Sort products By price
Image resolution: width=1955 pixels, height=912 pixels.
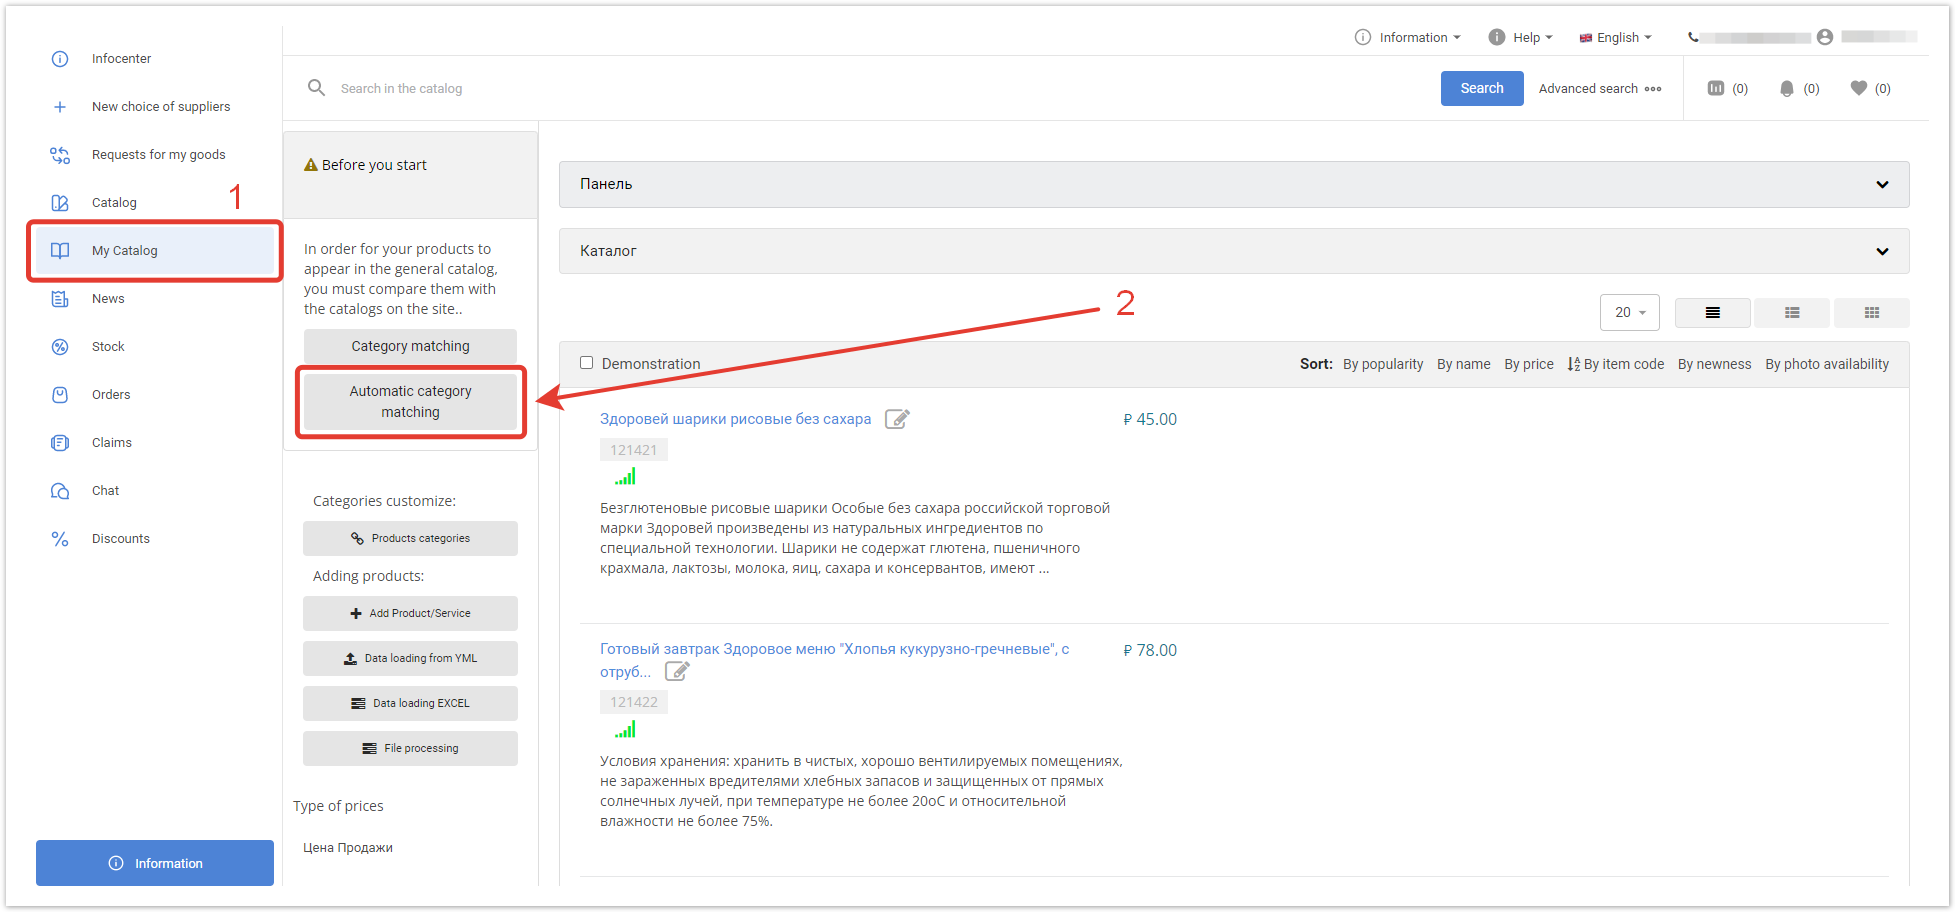pos(1529,365)
